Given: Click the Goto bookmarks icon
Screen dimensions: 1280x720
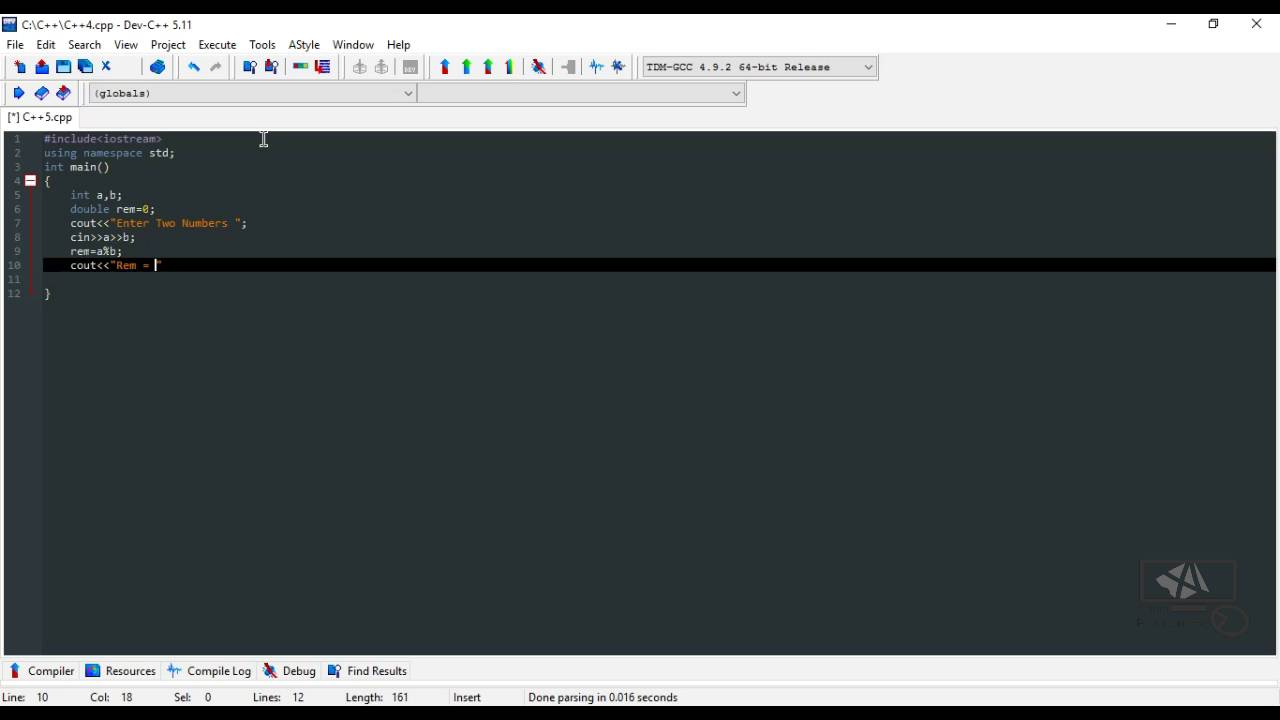Looking at the screenshot, I should tap(64, 93).
